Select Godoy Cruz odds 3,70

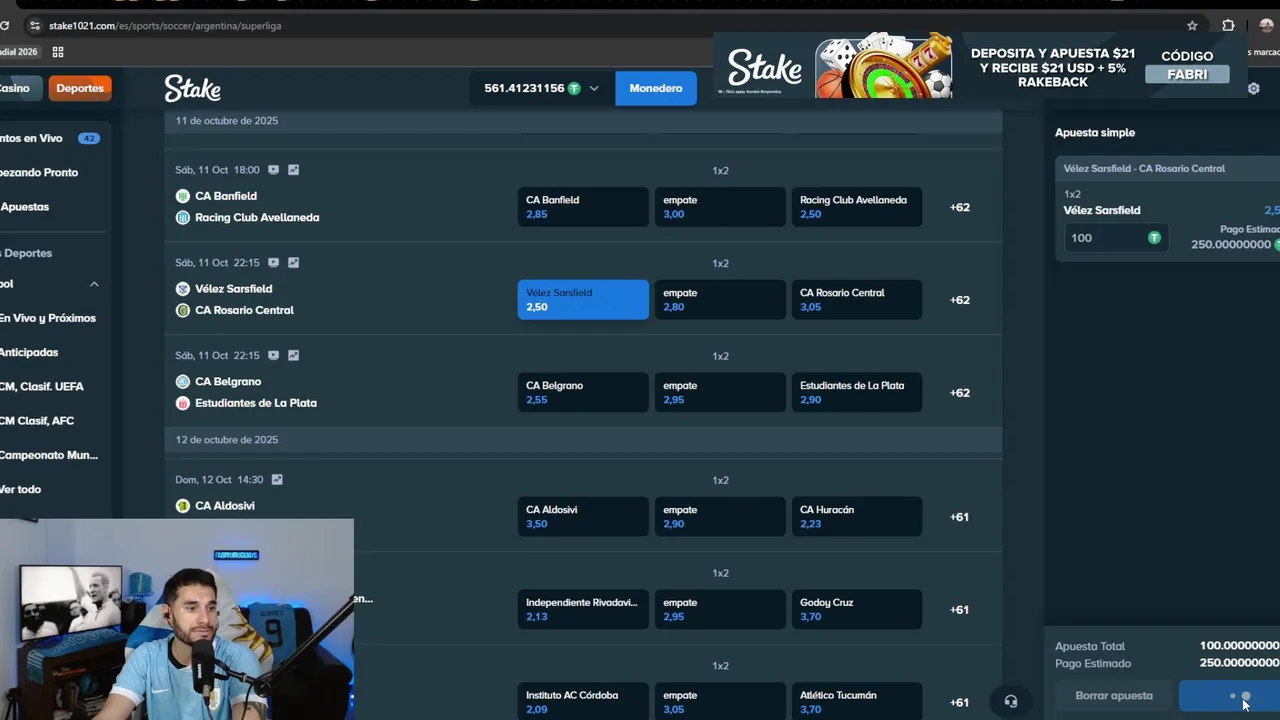pyautogui.click(x=857, y=610)
